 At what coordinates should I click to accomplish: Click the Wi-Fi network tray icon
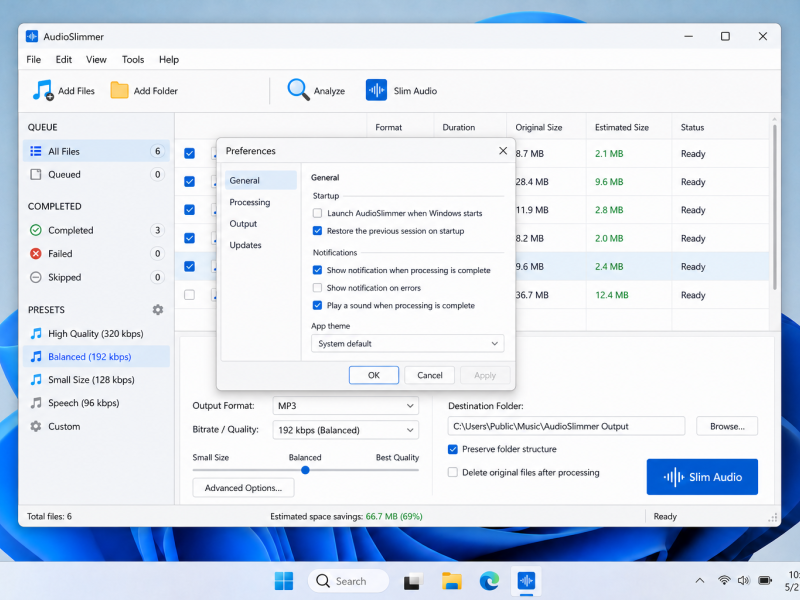[723, 581]
